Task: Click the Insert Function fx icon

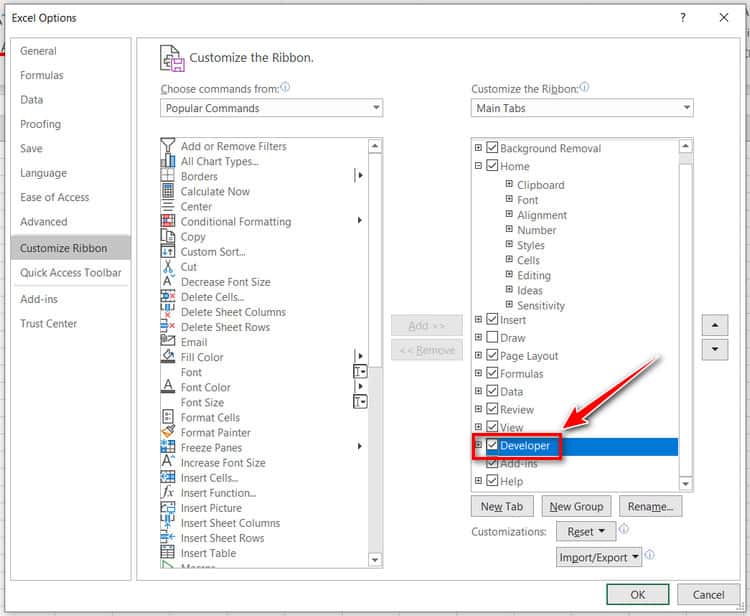Action: coord(168,493)
